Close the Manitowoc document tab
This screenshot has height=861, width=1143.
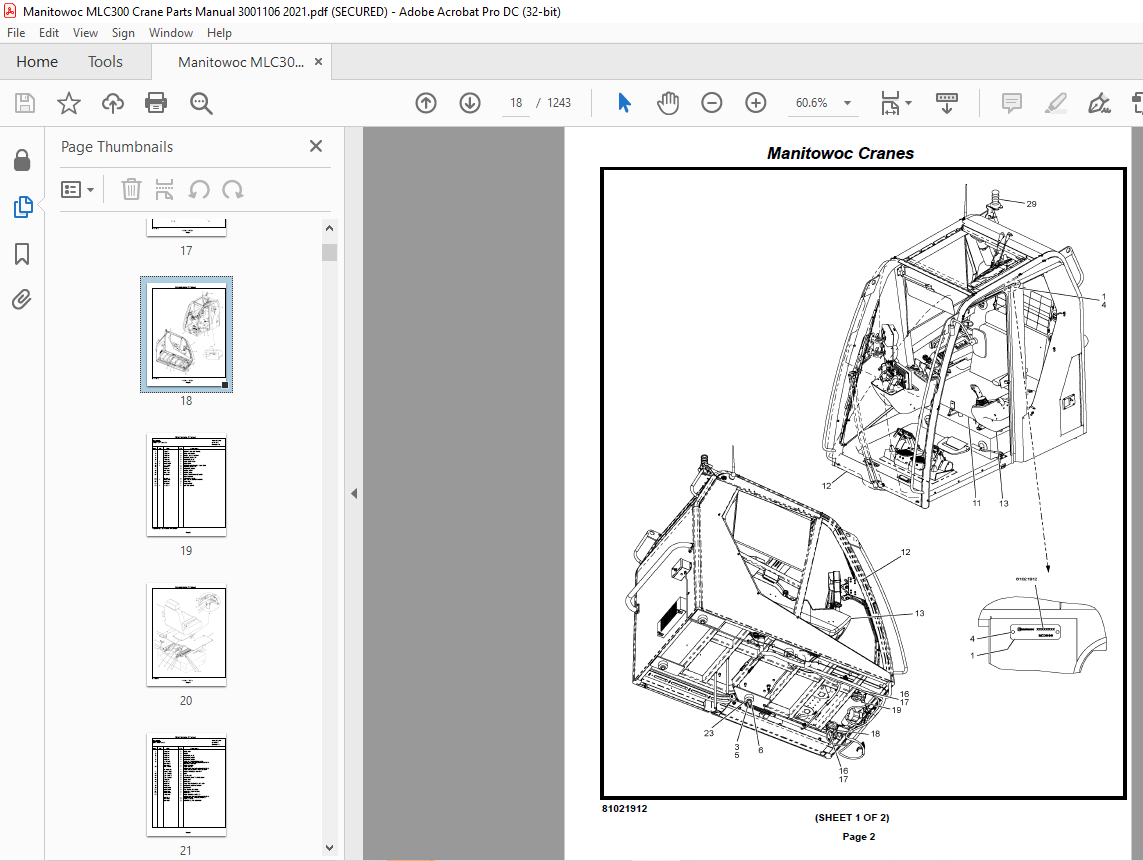tap(318, 62)
